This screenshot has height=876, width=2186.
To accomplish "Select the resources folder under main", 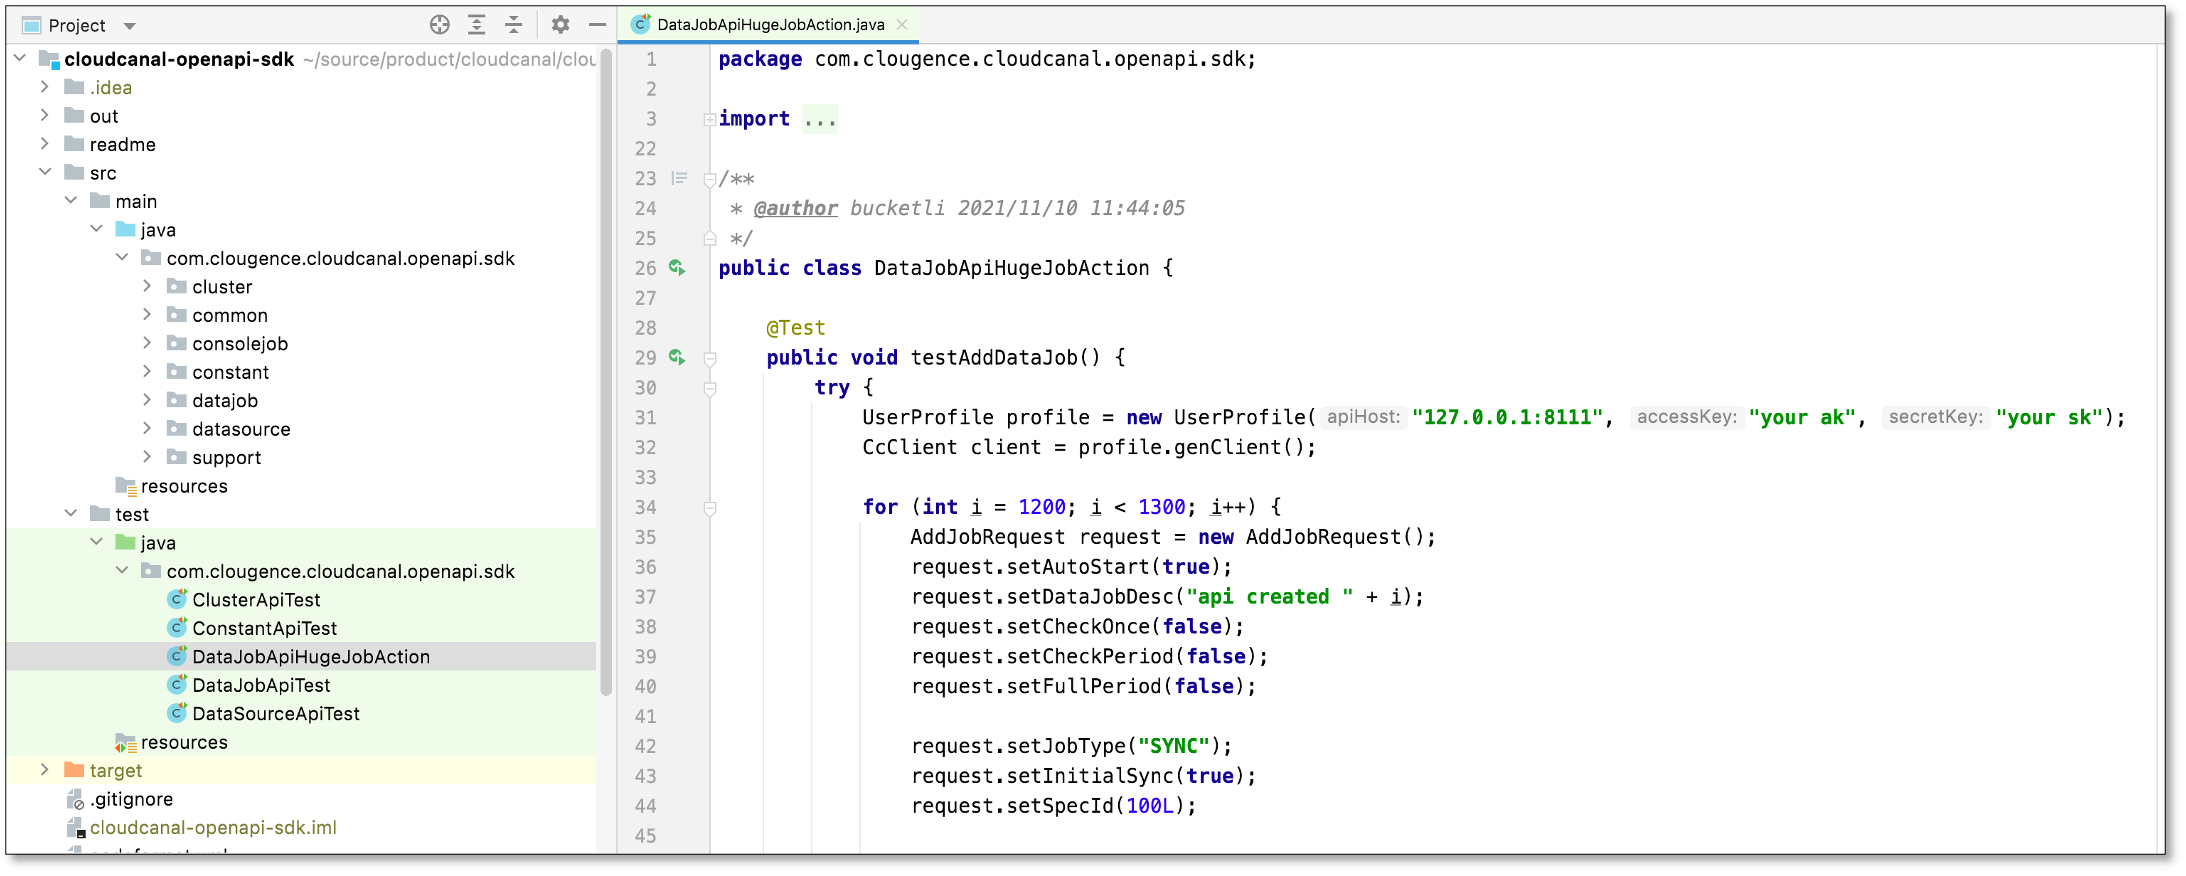I will (x=184, y=486).
